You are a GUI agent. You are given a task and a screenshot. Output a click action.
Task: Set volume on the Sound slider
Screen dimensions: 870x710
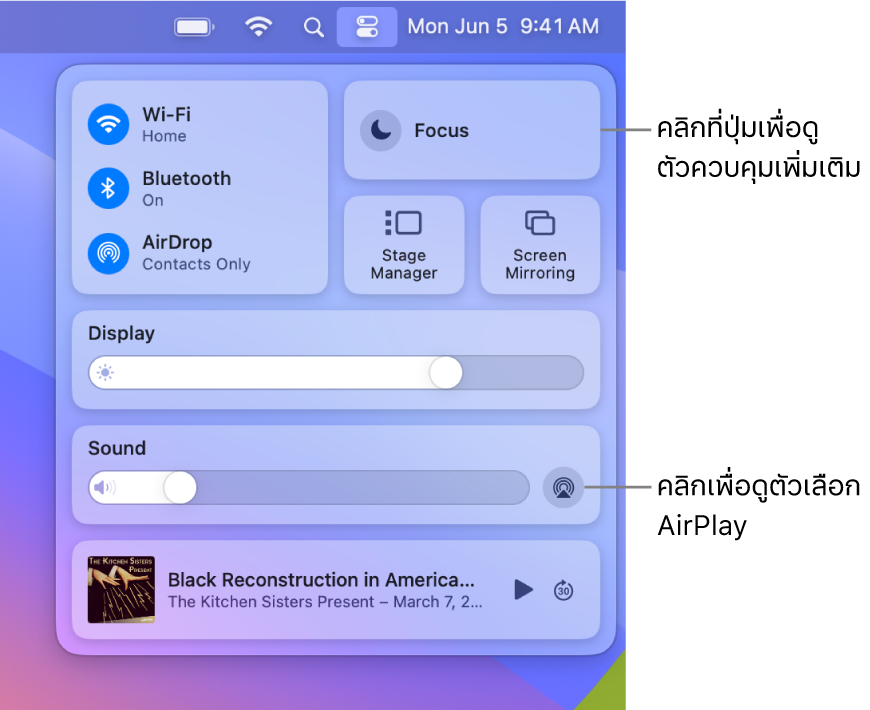tap(309, 488)
